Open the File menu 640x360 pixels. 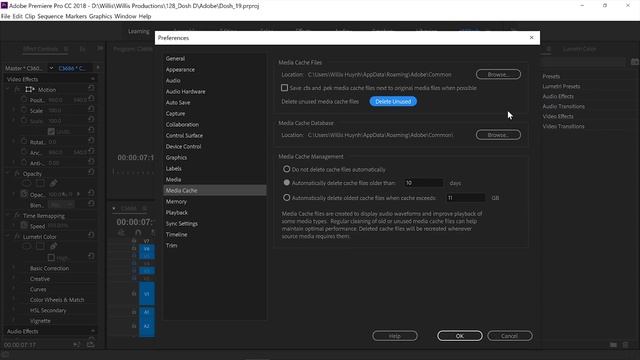point(5,16)
